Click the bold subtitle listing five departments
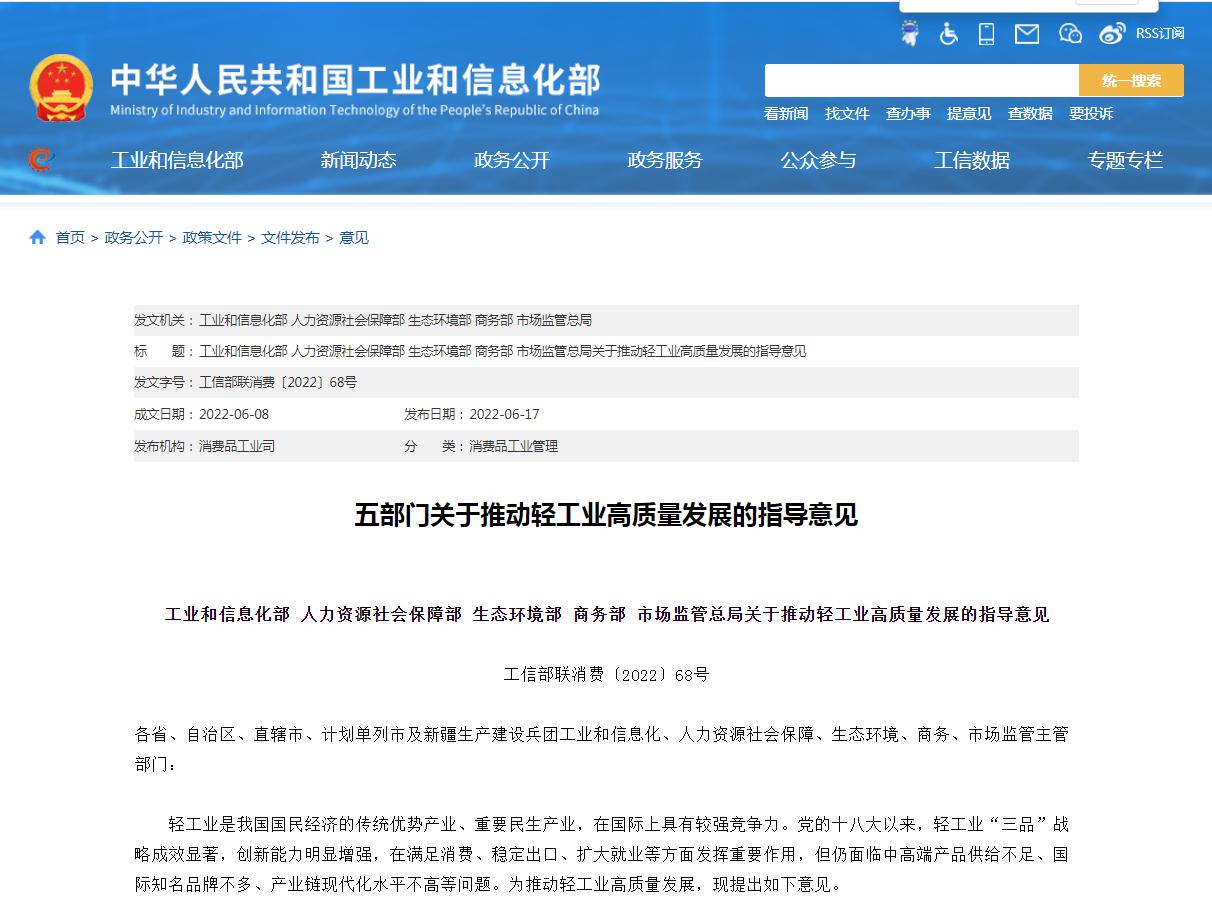 (607, 614)
